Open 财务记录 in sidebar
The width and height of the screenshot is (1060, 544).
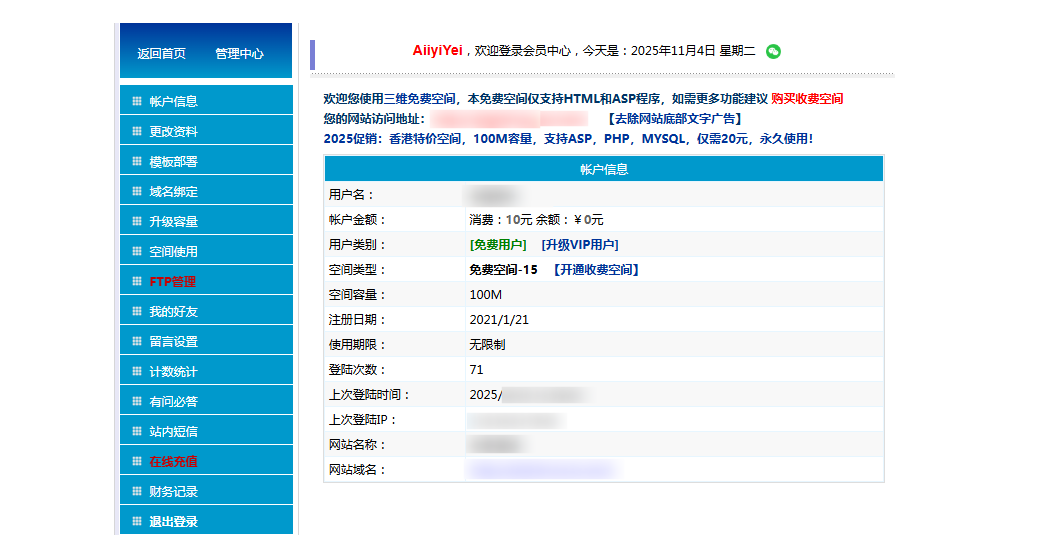(174, 491)
